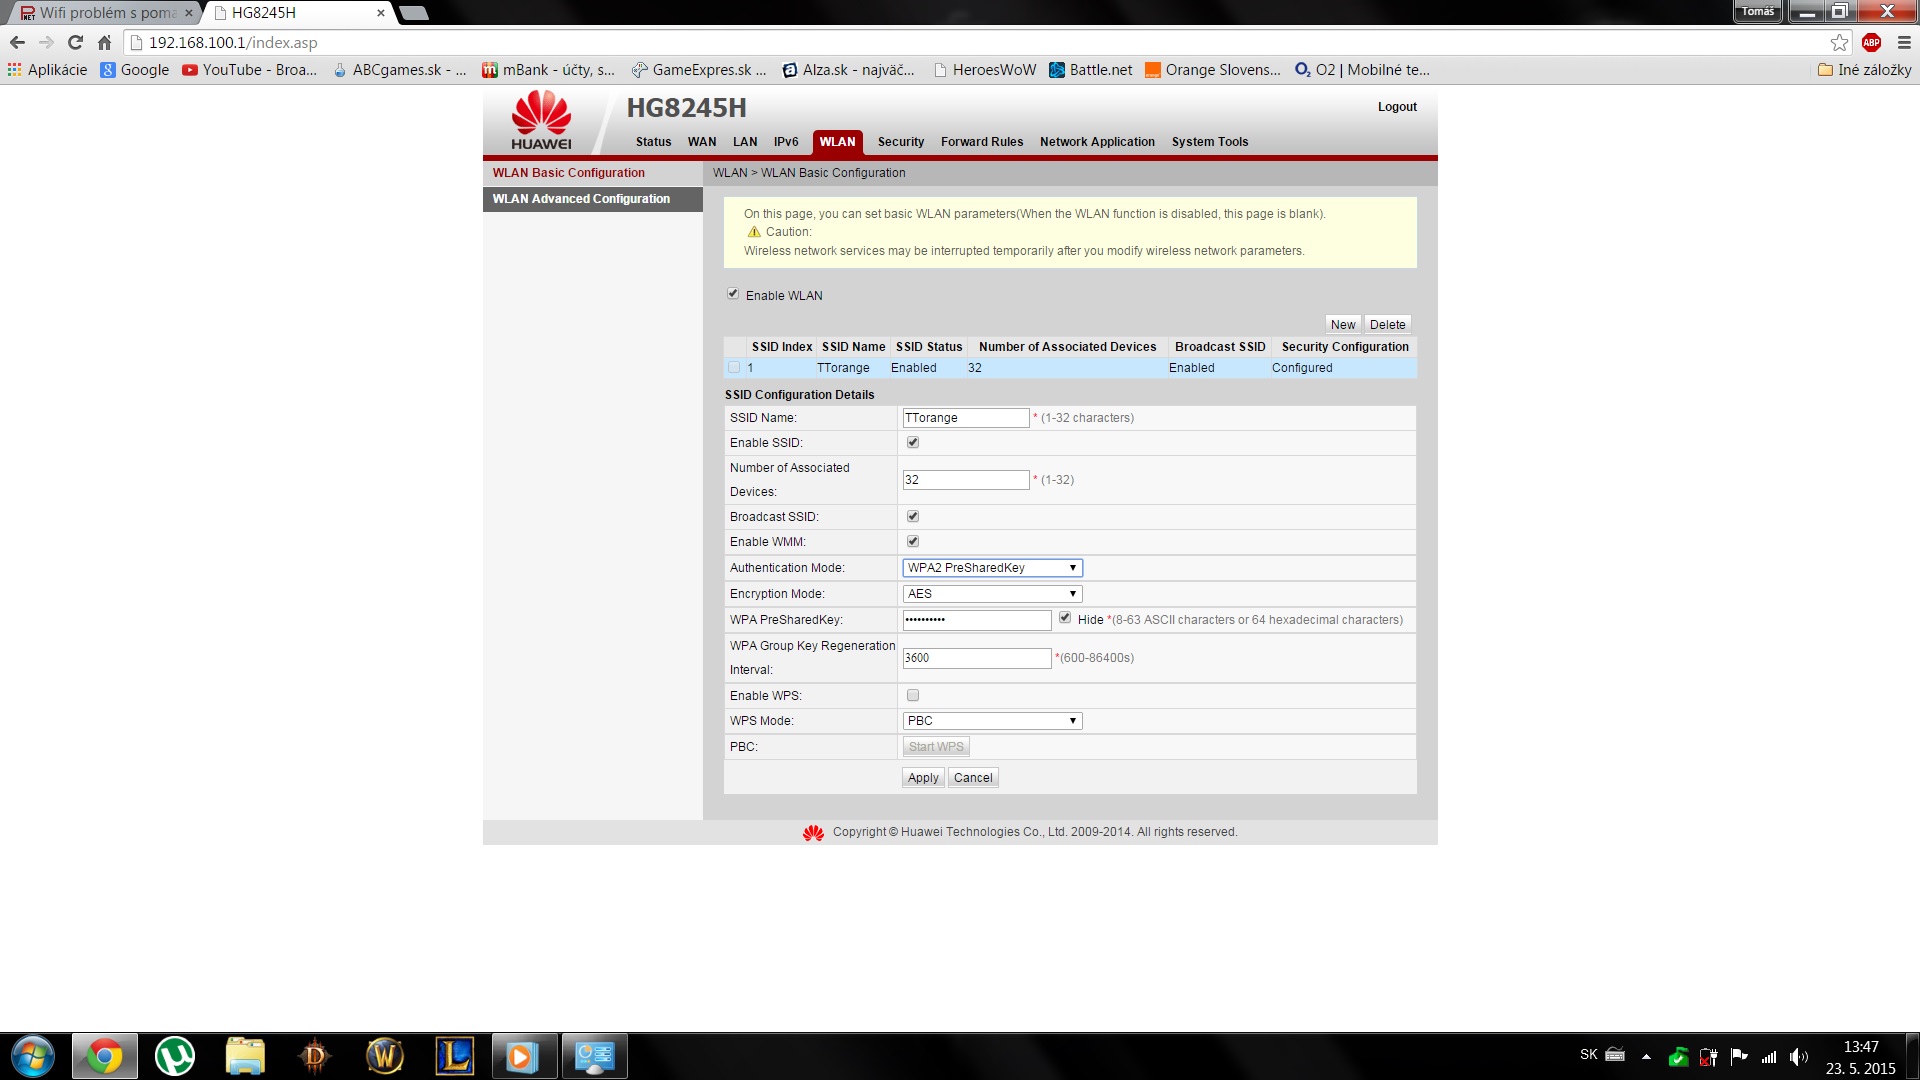Expand the Encryption Mode dropdown
1920x1080 pixels.
(x=992, y=594)
